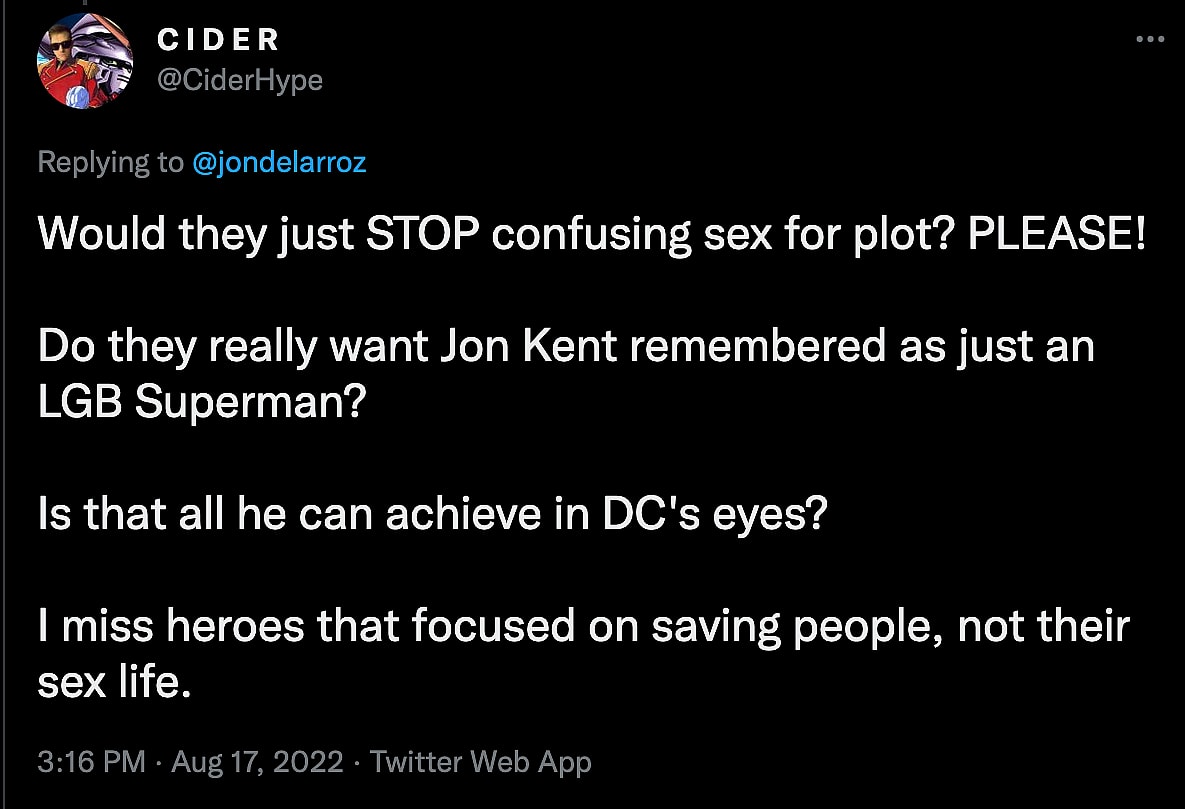Open the more options ellipsis menu
The height and width of the screenshot is (809, 1185).
tap(1151, 40)
